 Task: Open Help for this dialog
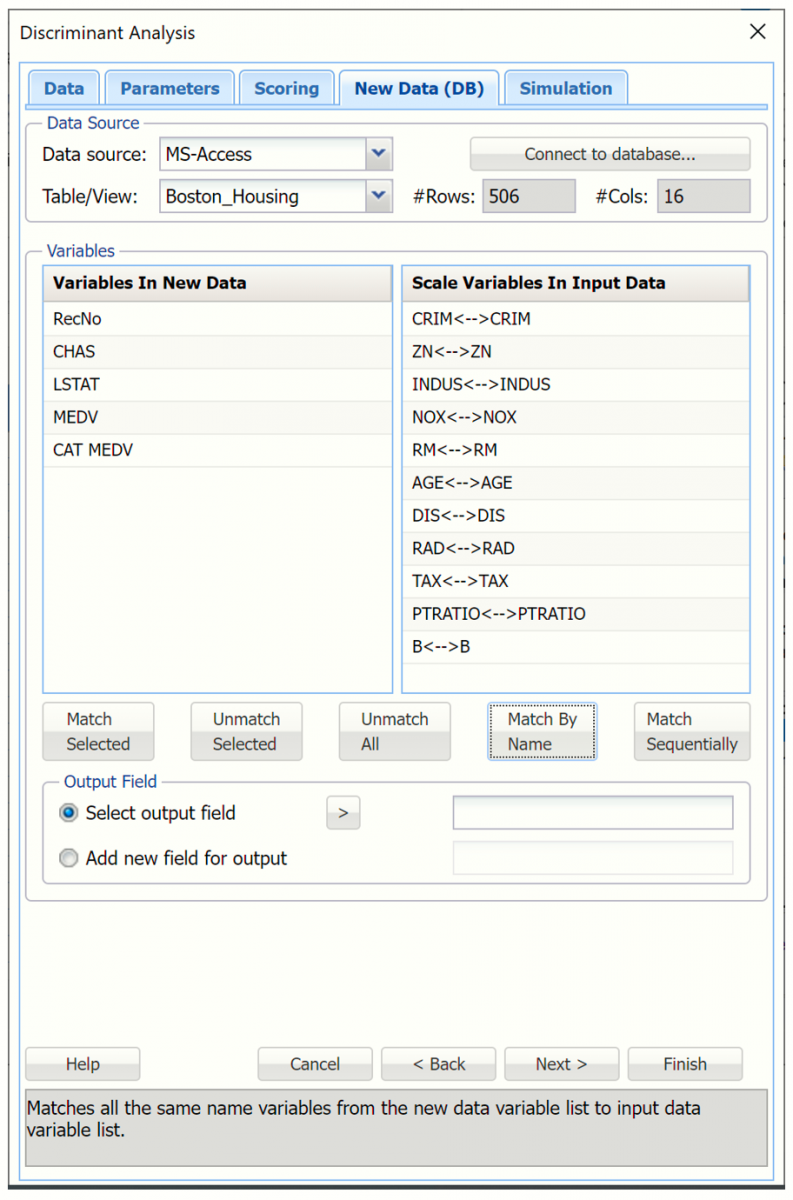pyautogui.click(x=82, y=1064)
